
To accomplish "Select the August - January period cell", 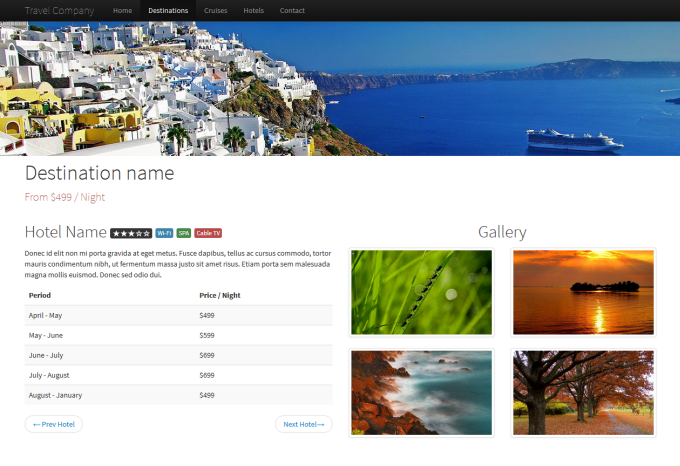I will 55,395.
